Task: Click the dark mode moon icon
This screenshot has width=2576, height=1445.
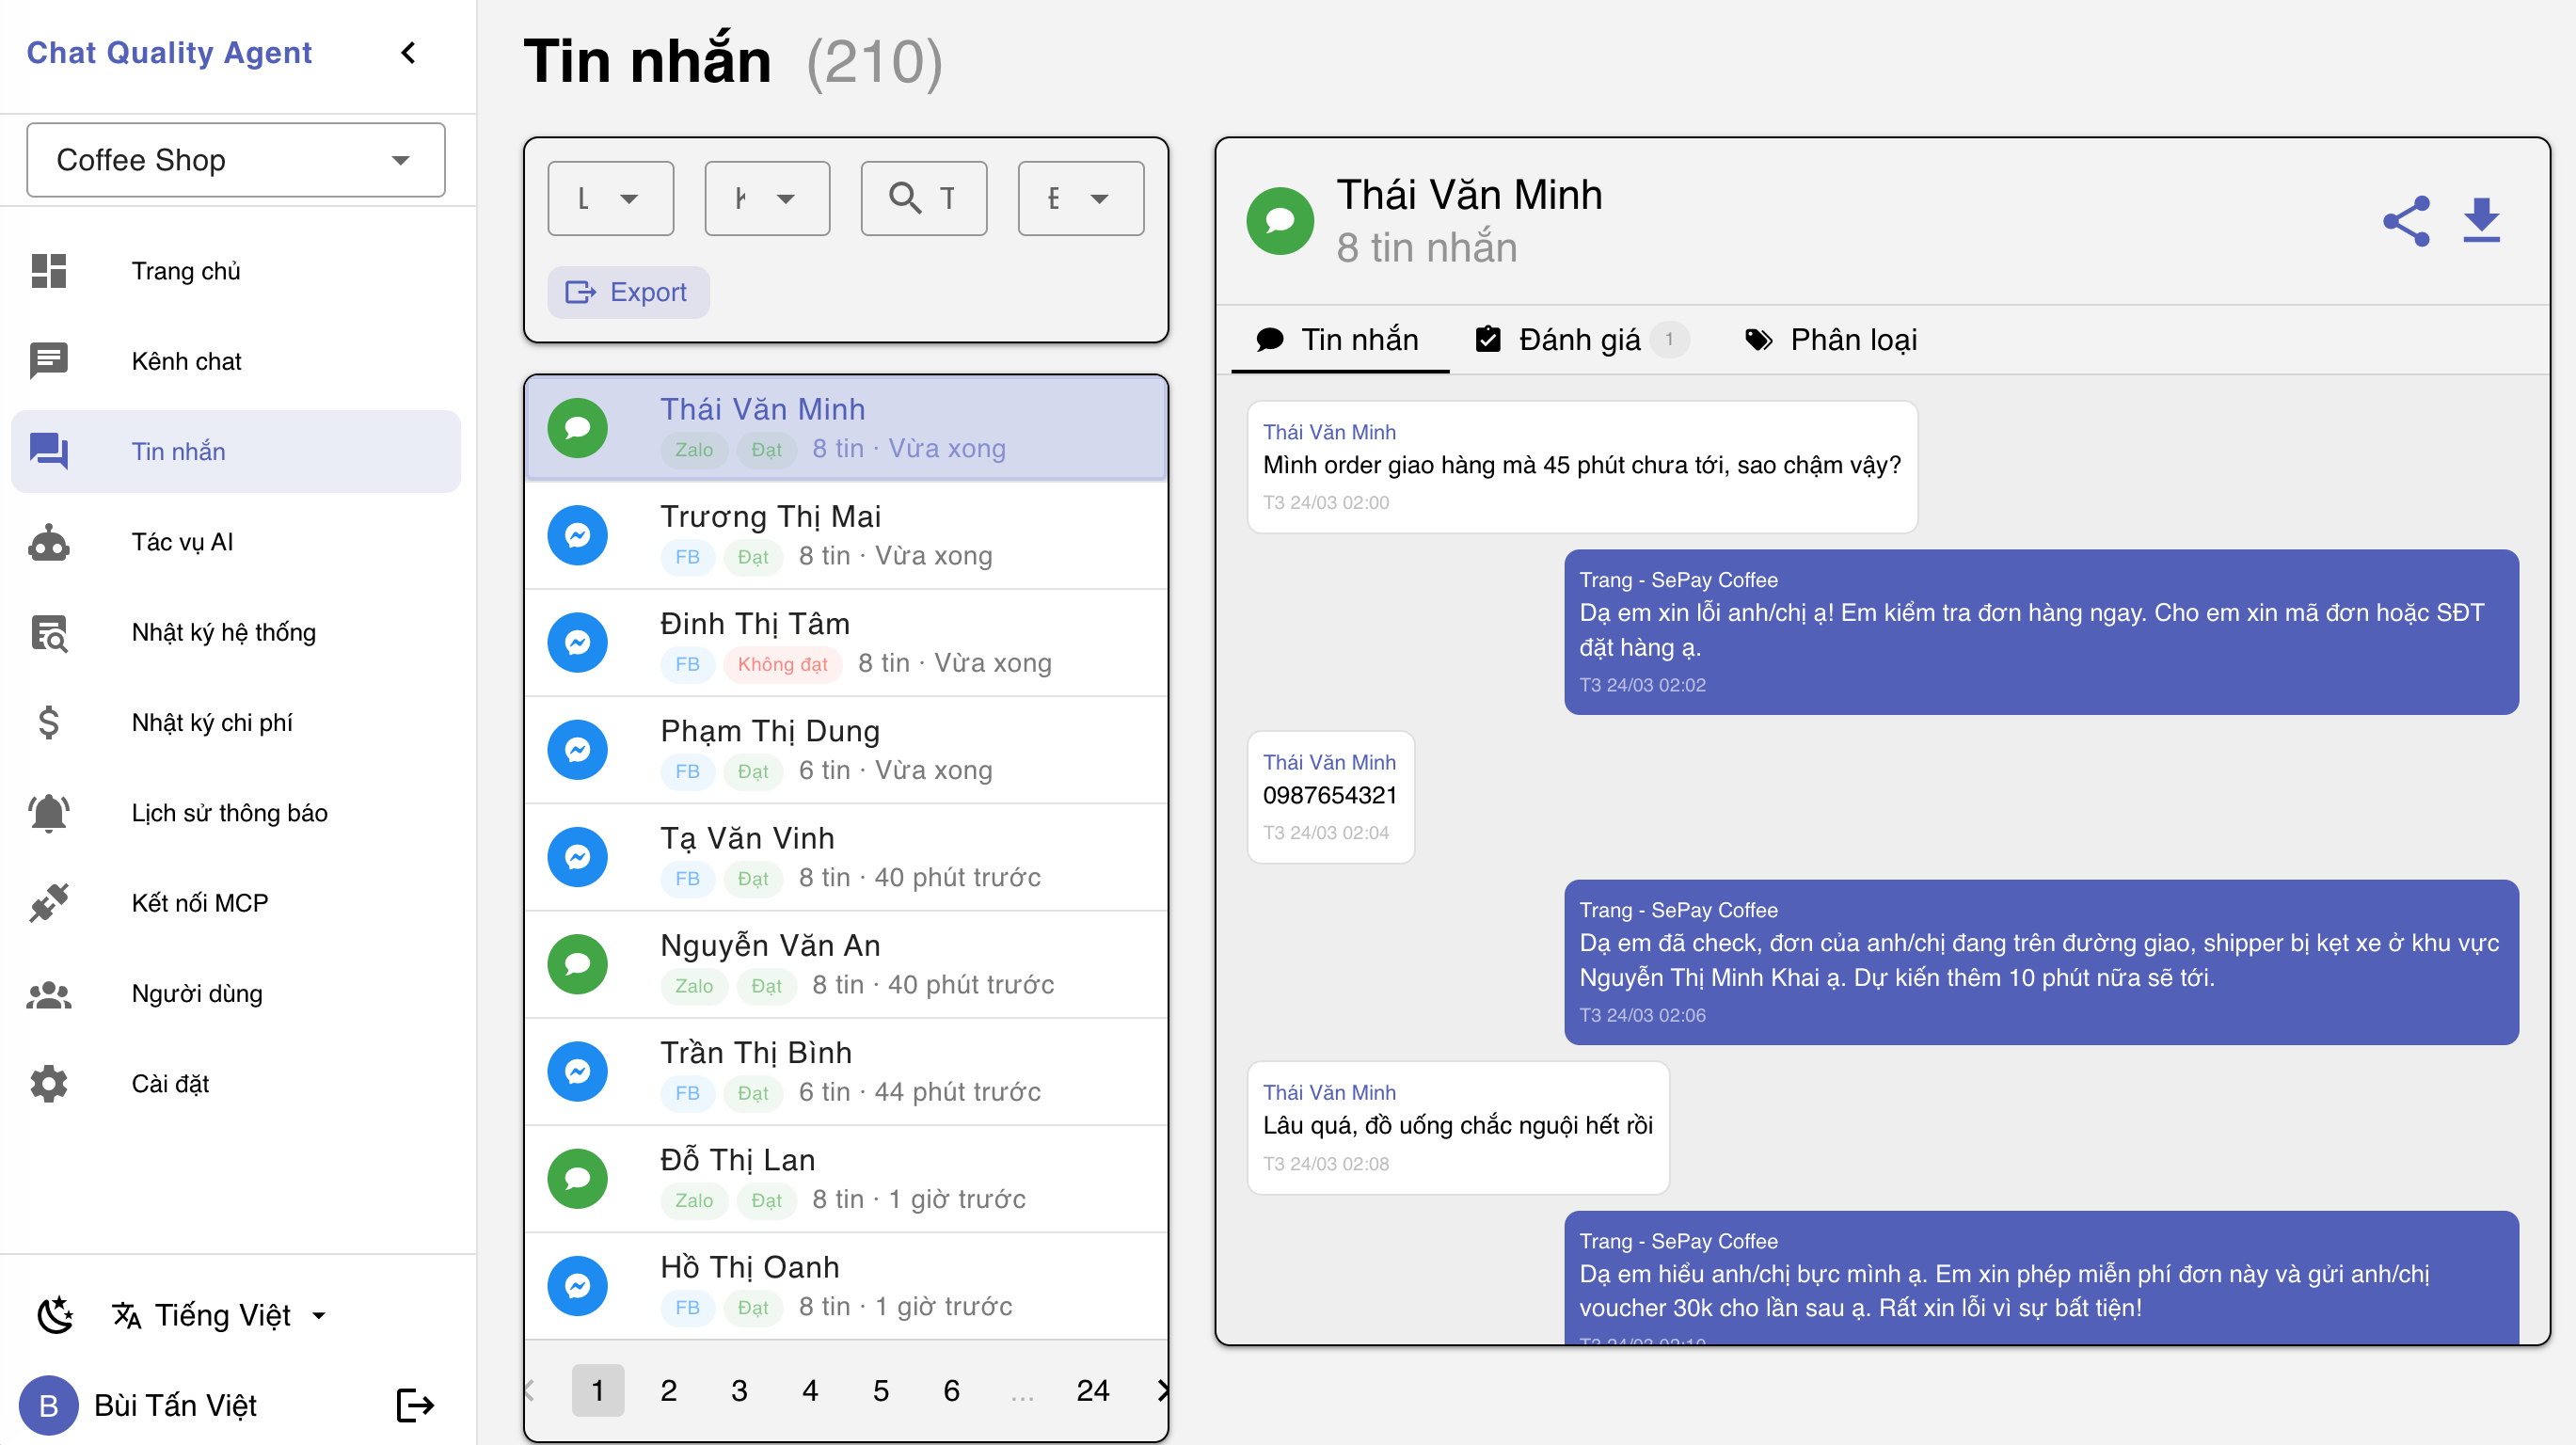Action: (x=55, y=1315)
